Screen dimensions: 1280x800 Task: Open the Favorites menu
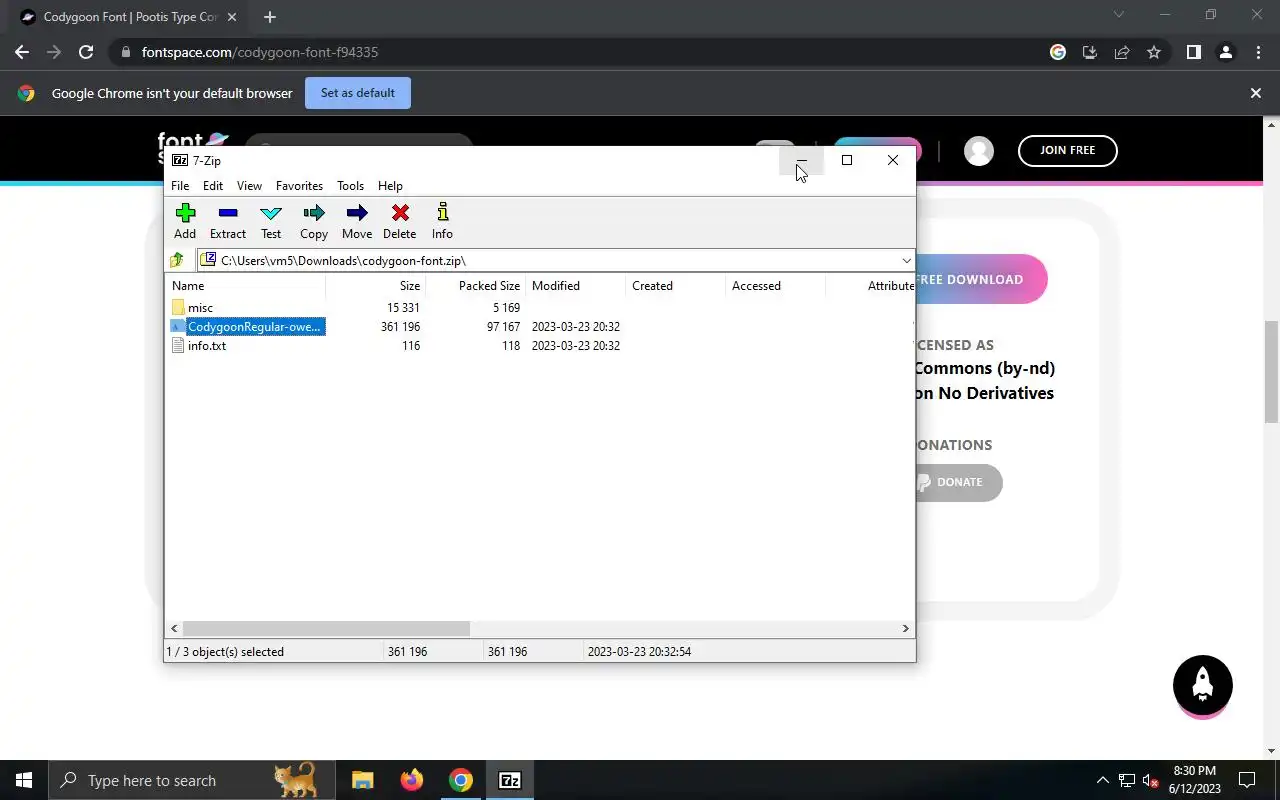point(299,186)
